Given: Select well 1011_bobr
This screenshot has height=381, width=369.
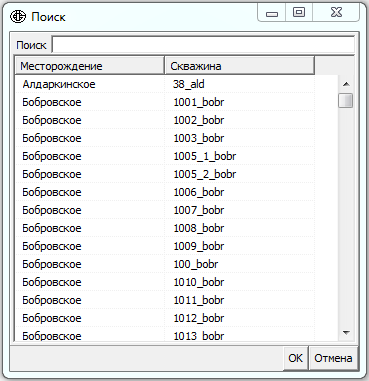Looking at the screenshot, I should [199, 300].
